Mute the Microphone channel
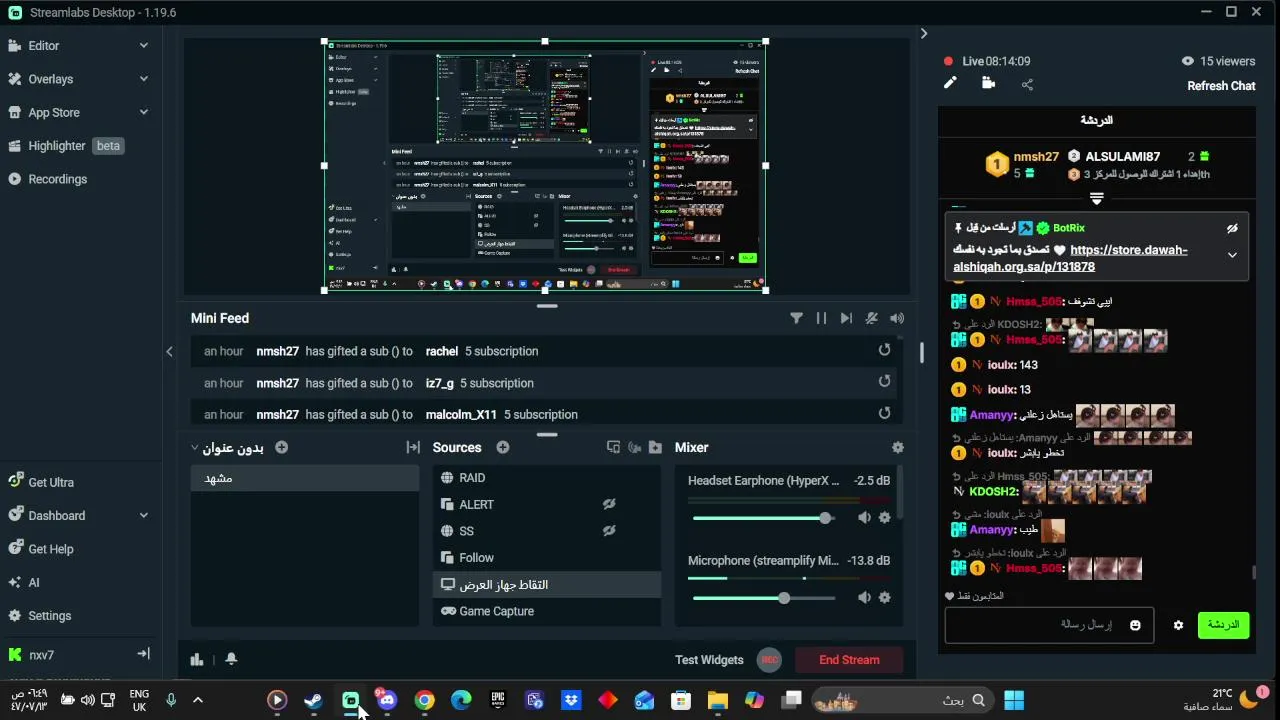The width and height of the screenshot is (1280, 720). pyautogui.click(x=864, y=598)
